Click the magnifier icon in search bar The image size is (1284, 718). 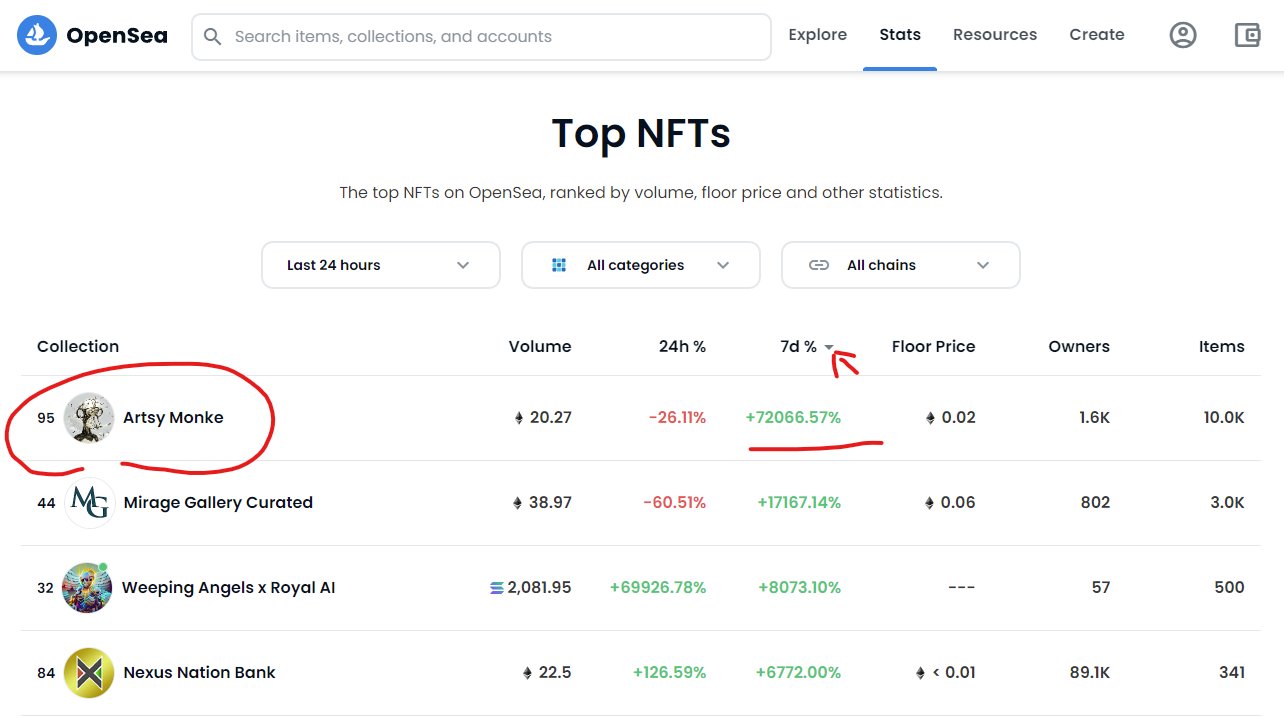(212, 37)
